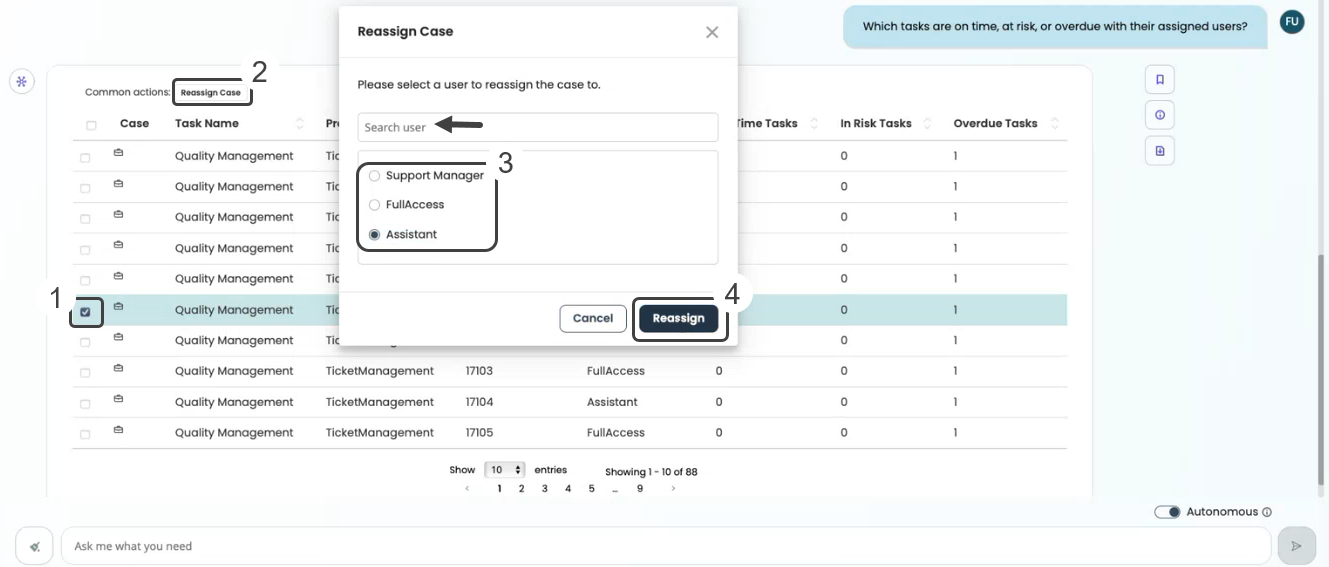Go to page 3 of results
The image size is (1329, 567).
coord(545,489)
